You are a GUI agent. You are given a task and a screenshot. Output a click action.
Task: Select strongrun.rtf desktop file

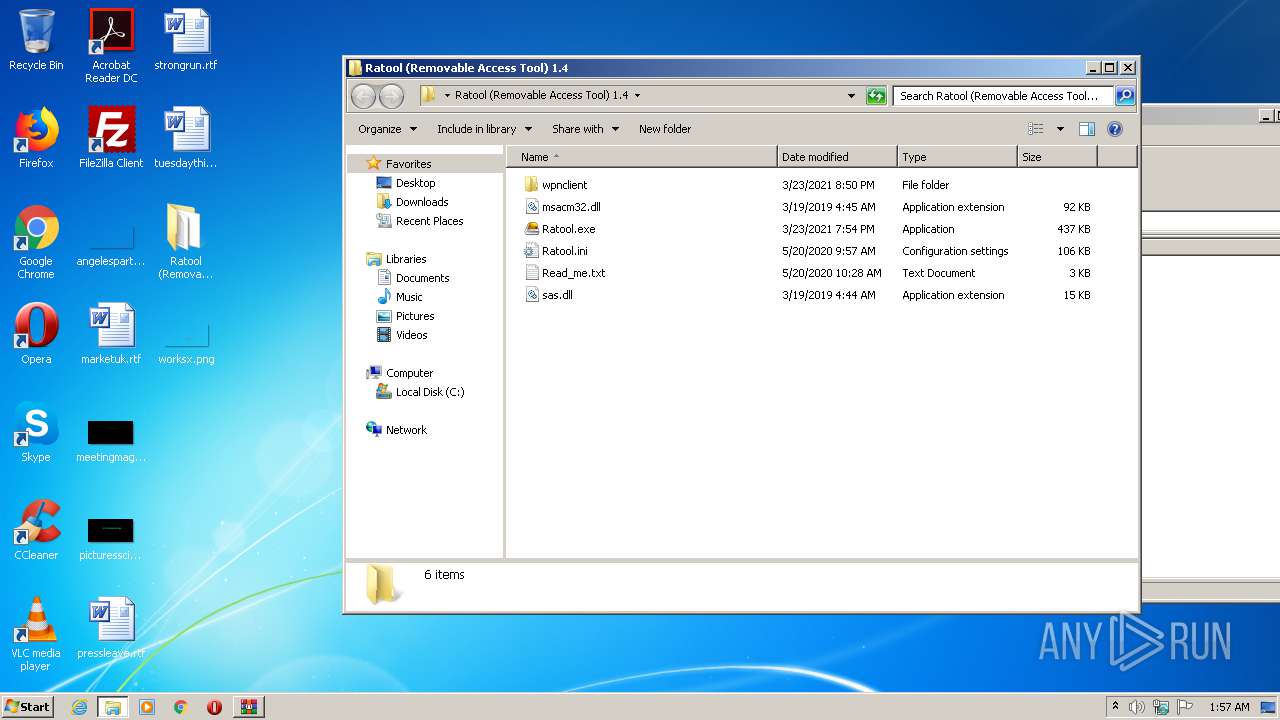tap(186, 40)
